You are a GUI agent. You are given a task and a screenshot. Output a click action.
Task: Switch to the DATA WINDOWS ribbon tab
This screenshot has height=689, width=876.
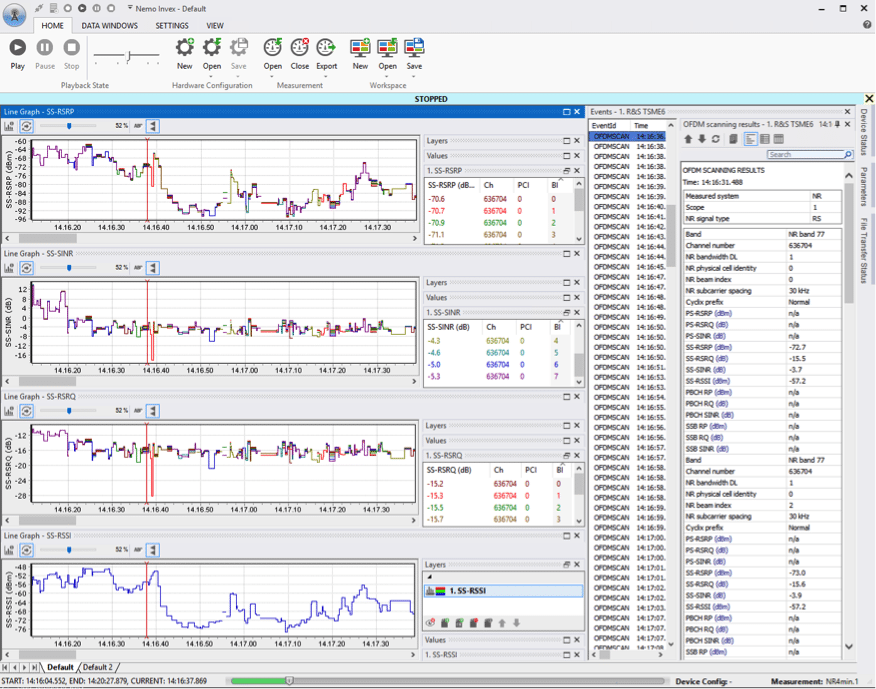coord(110,25)
